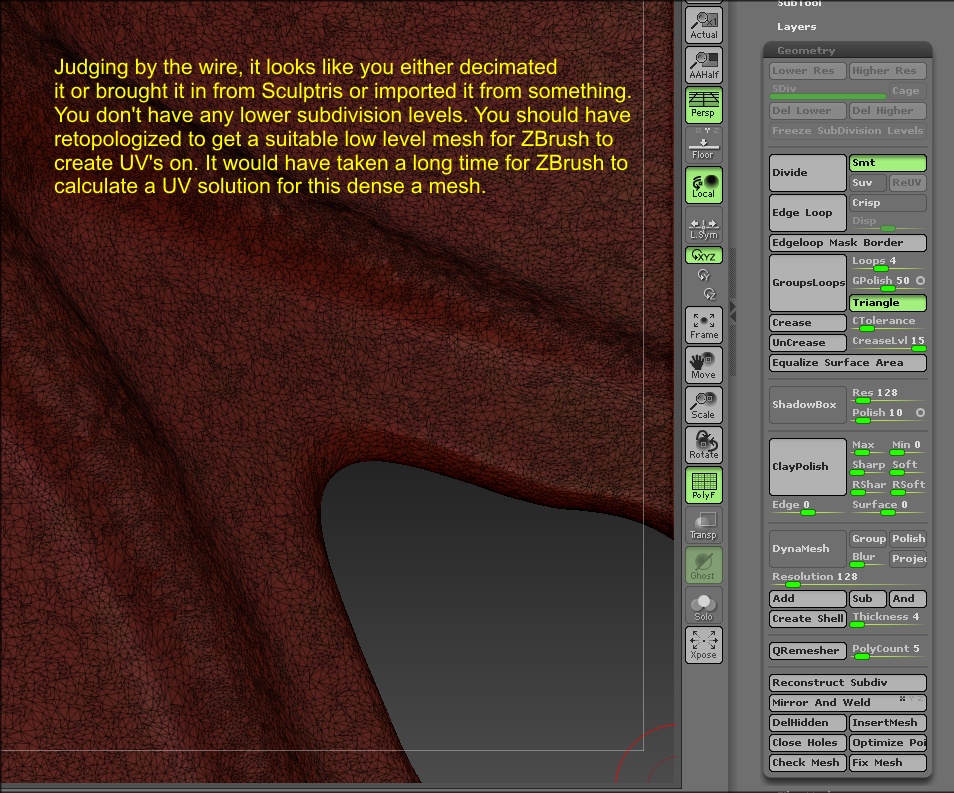Toggle Transp transparency mode

(x=704, y=525)
